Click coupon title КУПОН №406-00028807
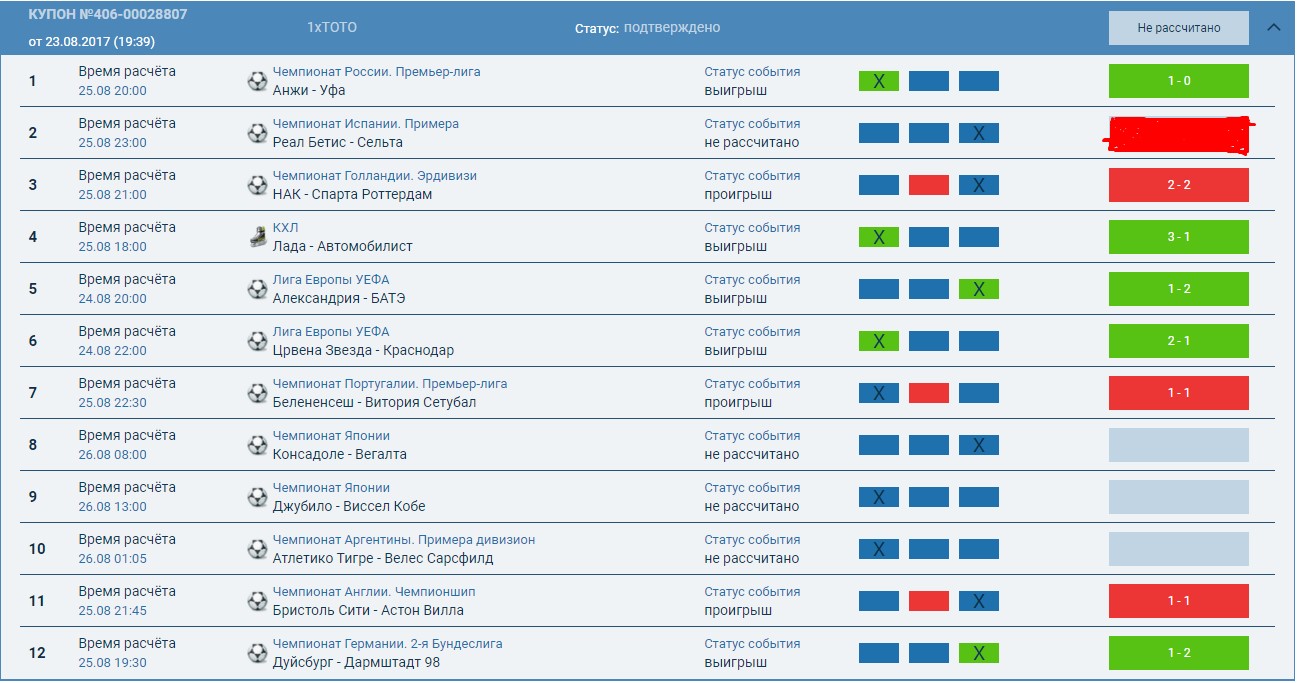The height and width of the screenshot is (683, 1297). click(107, 15)
